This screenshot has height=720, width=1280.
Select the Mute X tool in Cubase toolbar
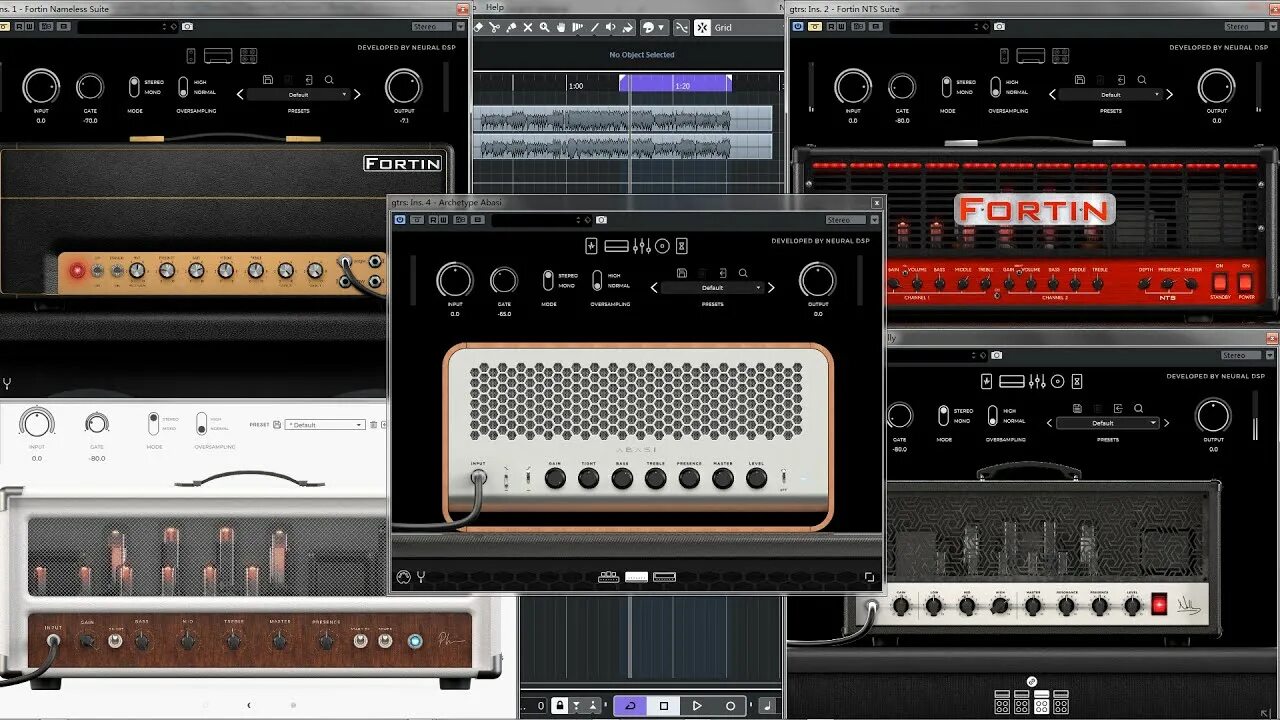coord(528,28)
